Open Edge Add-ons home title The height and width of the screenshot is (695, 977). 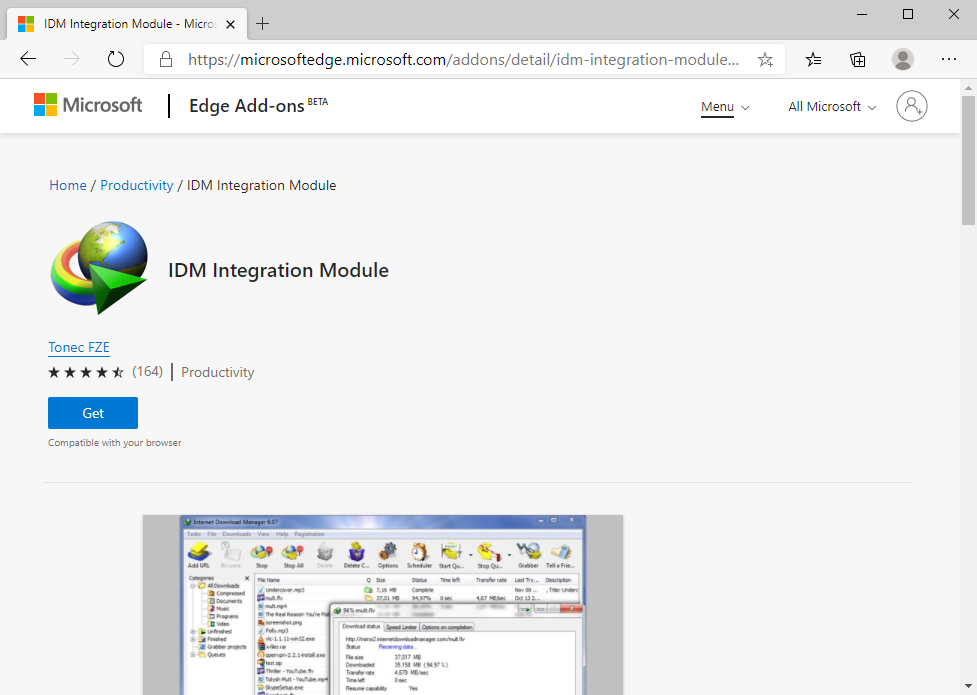pyautogui.click(x=258, y=105)
